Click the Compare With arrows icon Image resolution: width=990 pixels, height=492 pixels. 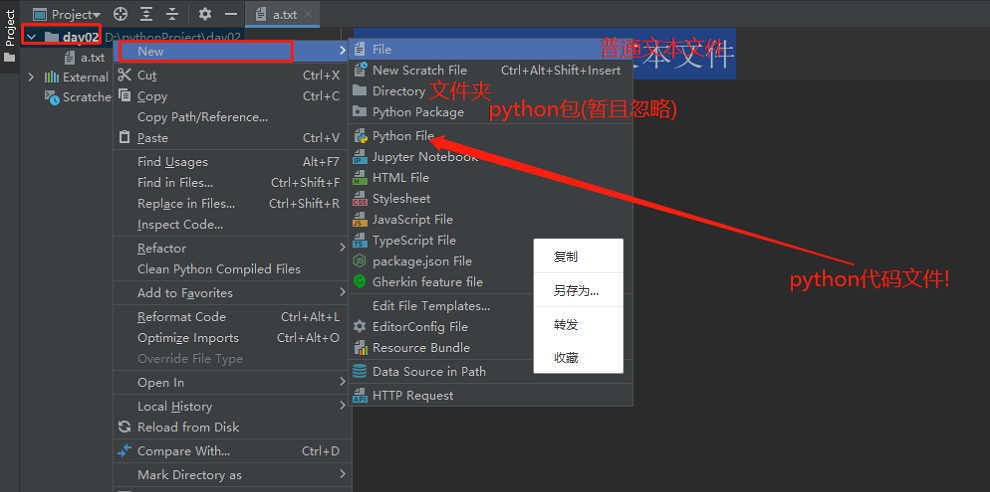click(124, 451)
